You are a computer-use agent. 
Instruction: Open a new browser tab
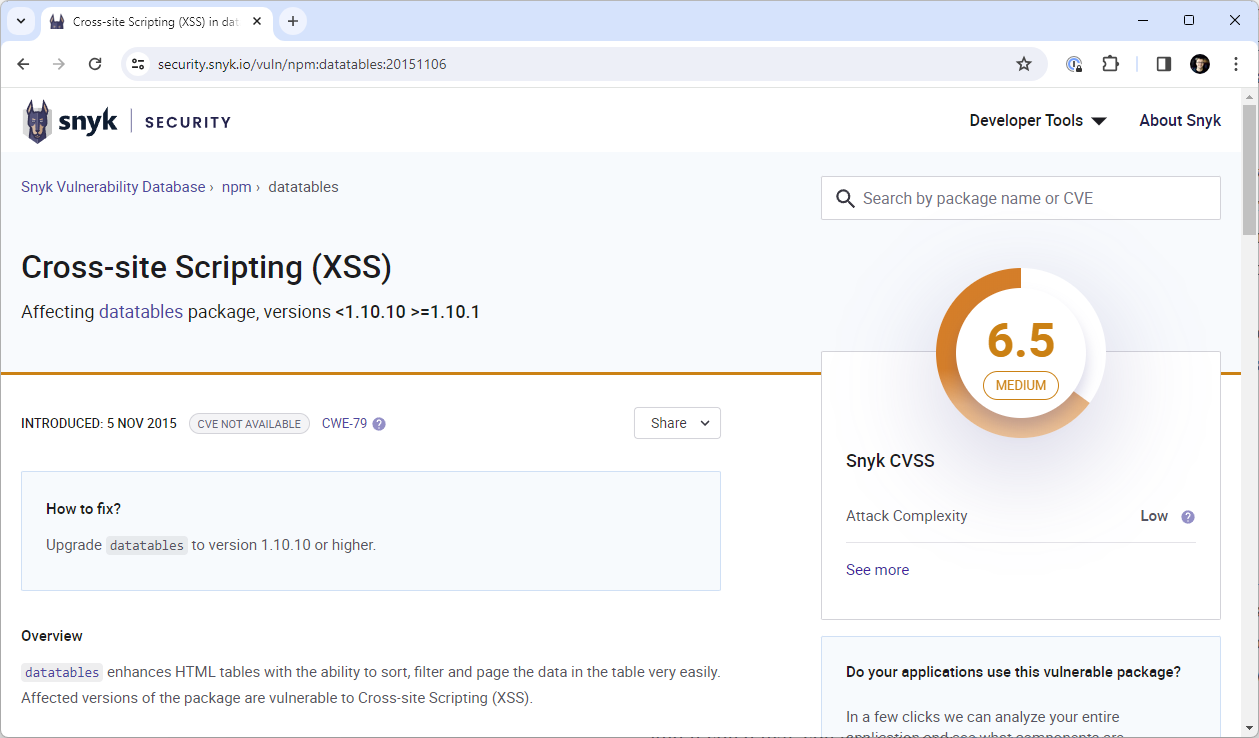click(x=293, y=21)
